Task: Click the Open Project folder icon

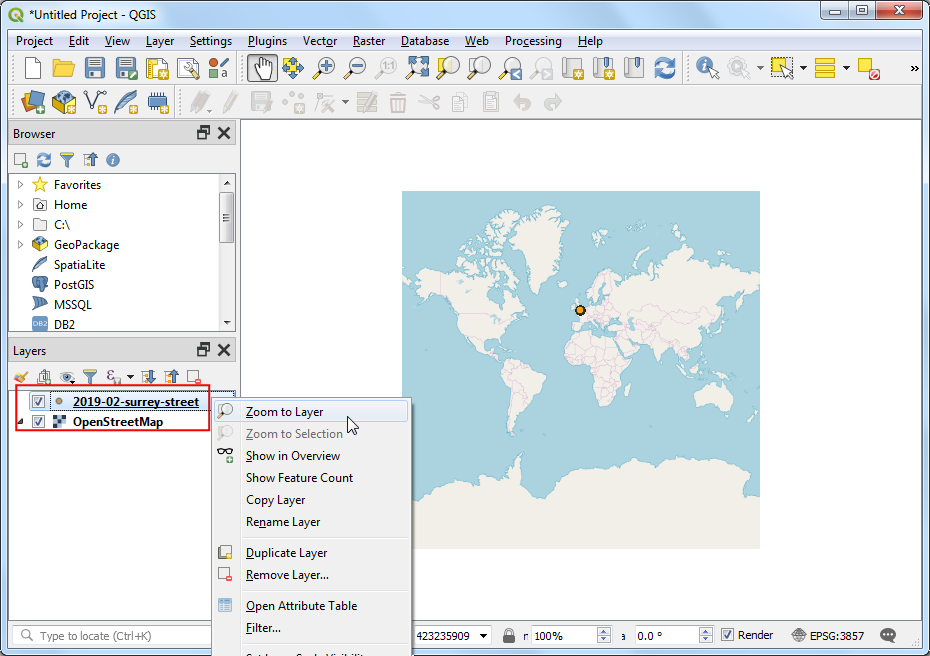Action: [64, 68]
